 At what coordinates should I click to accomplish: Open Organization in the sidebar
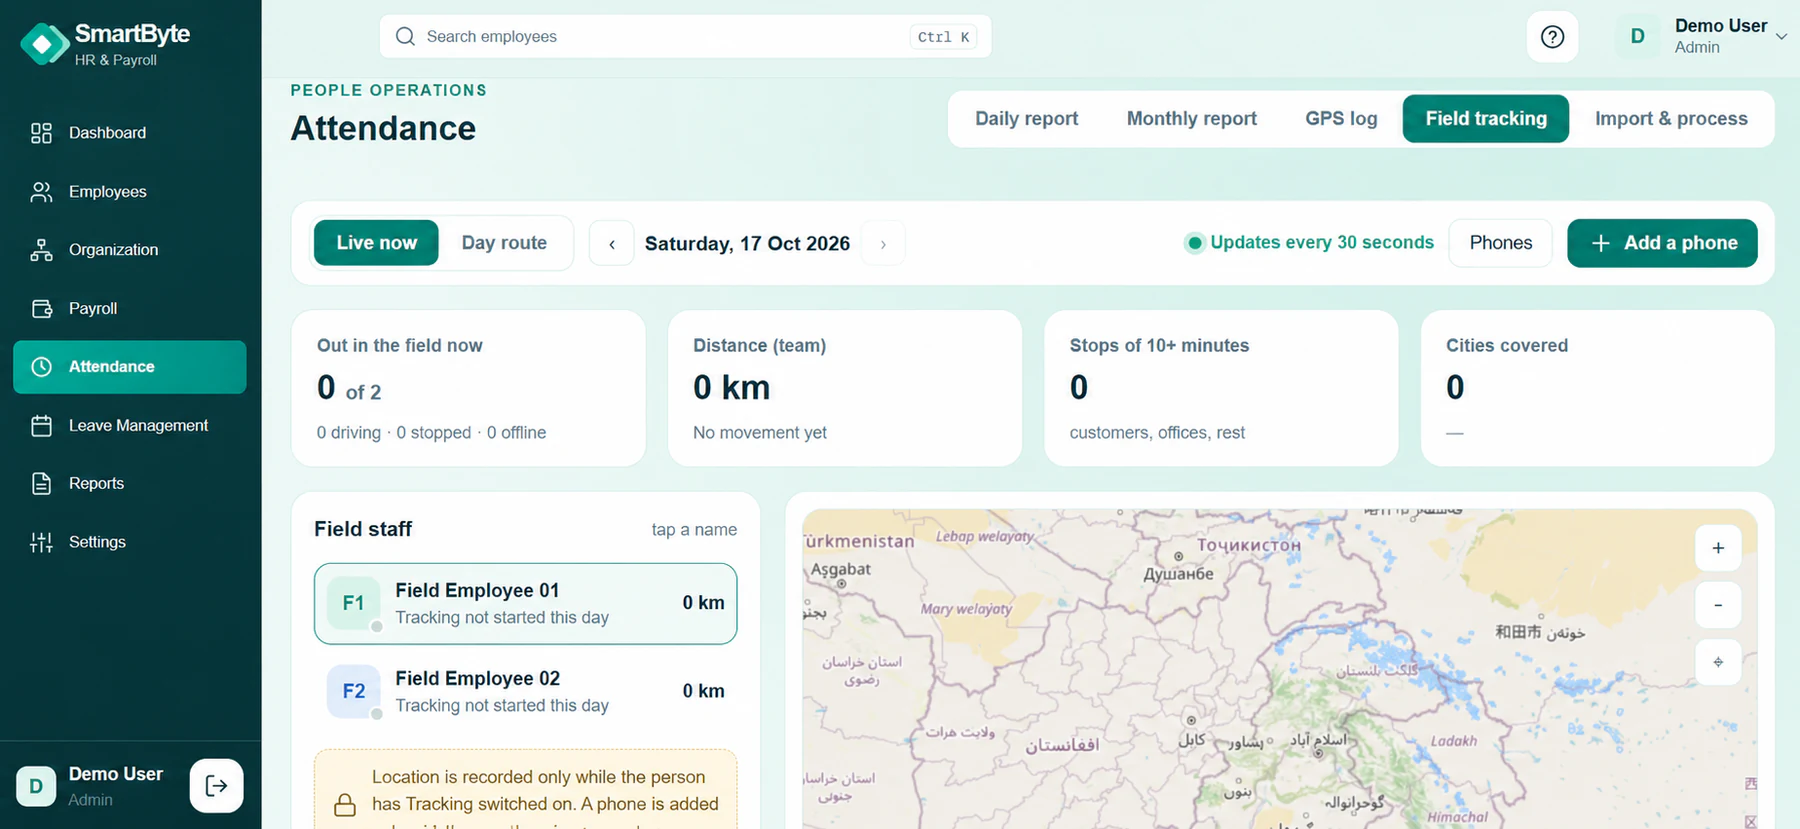pos(130,250)
